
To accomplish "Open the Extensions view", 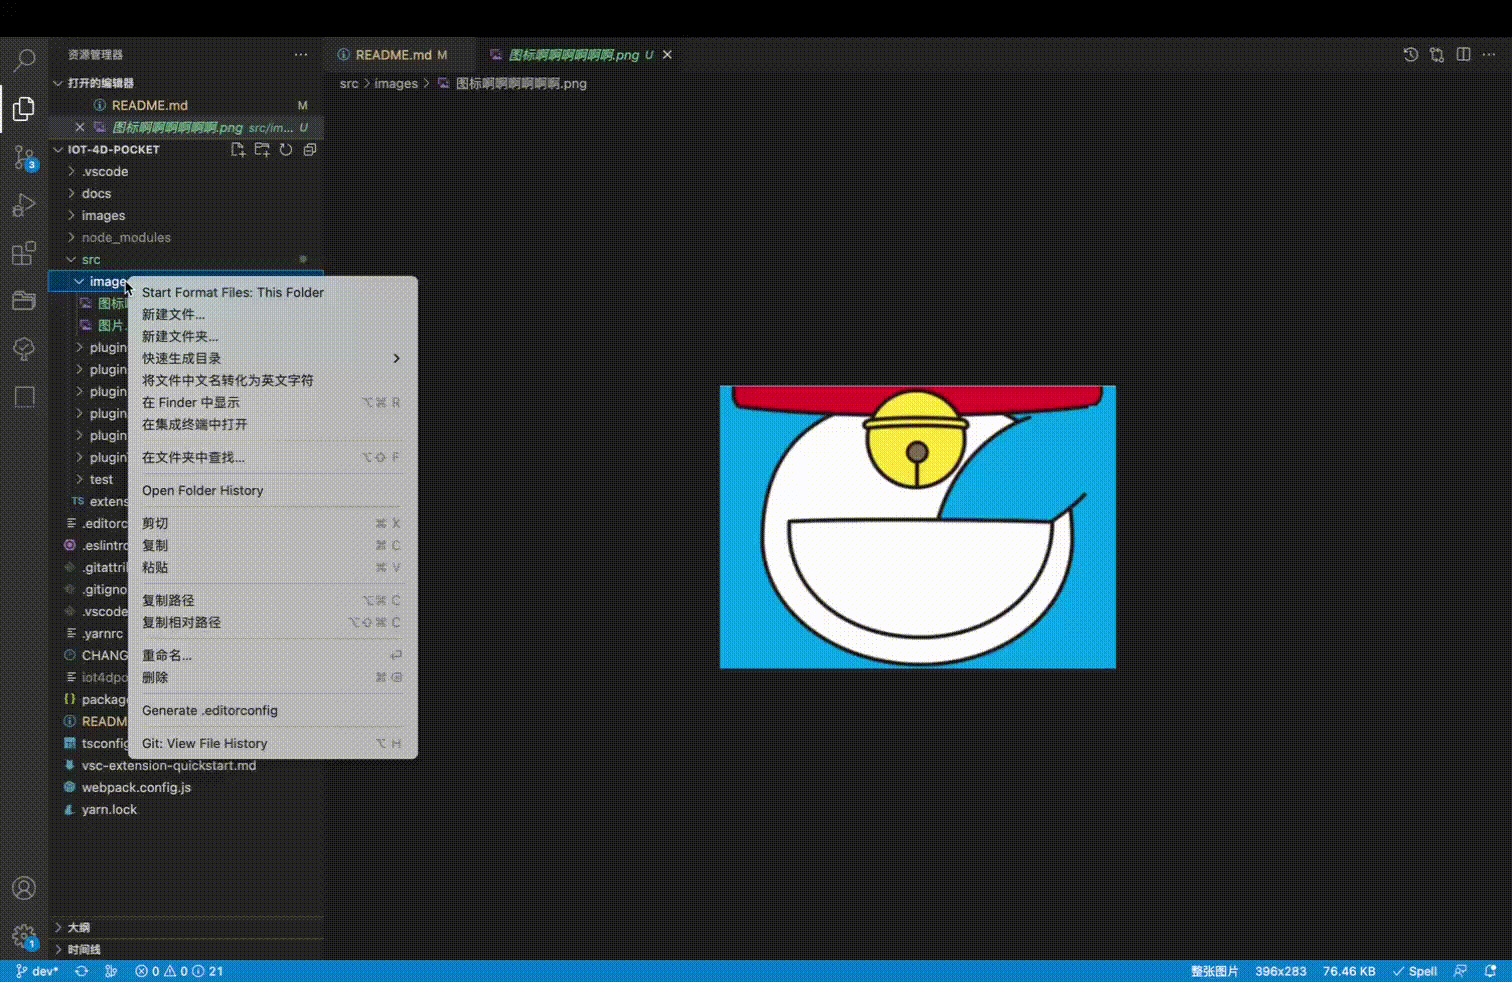I will click(24, 253).
